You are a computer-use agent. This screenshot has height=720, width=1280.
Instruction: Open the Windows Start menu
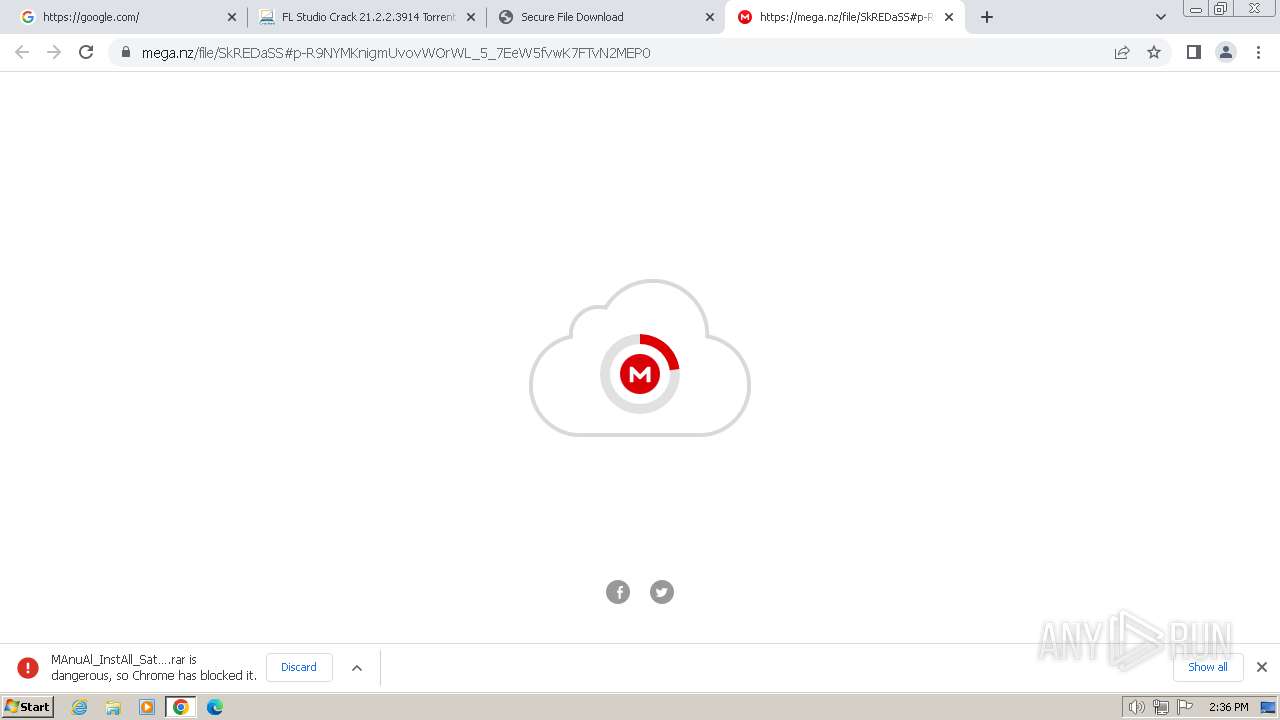pos(27,706)
